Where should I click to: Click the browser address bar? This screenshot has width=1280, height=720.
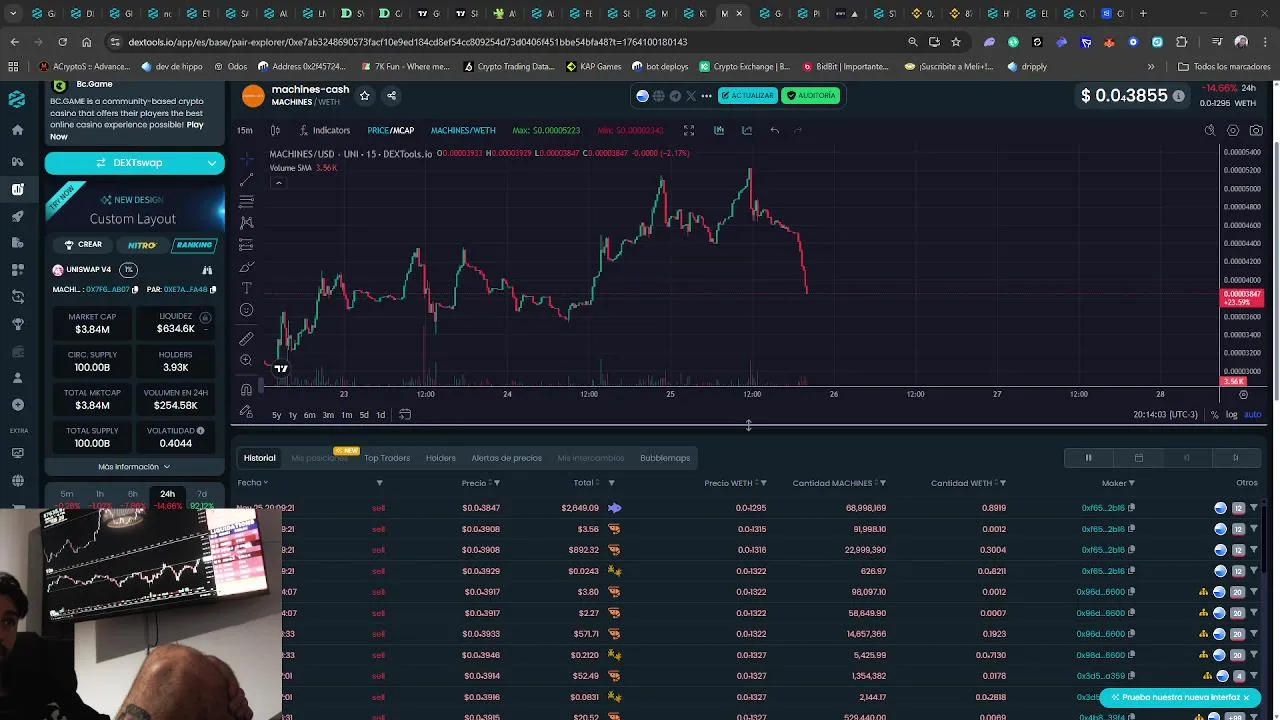pos(510,42)
